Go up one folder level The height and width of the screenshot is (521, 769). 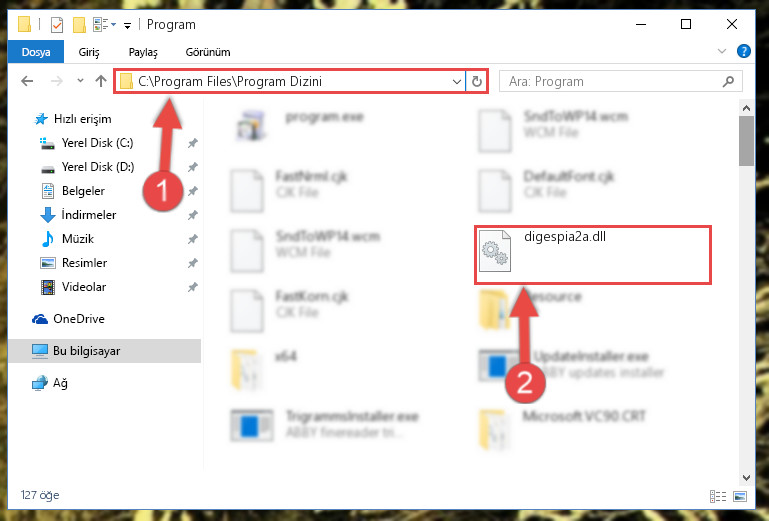(x=101, y=81)
